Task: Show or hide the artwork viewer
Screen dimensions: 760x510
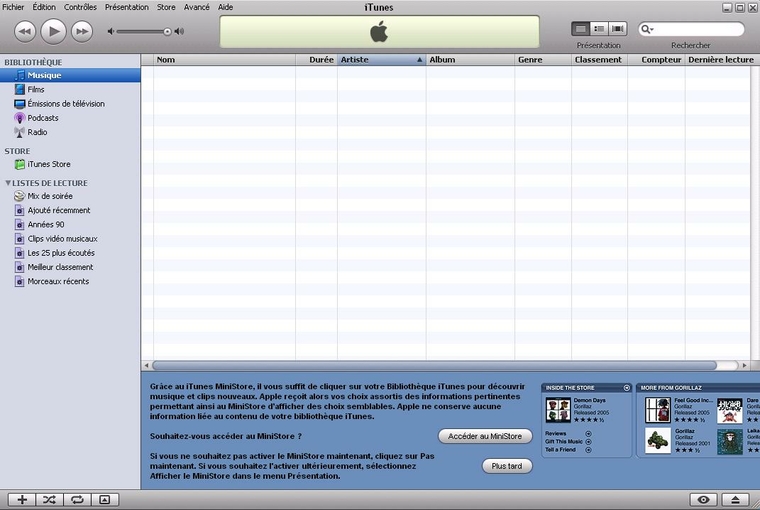Action: 105,500
